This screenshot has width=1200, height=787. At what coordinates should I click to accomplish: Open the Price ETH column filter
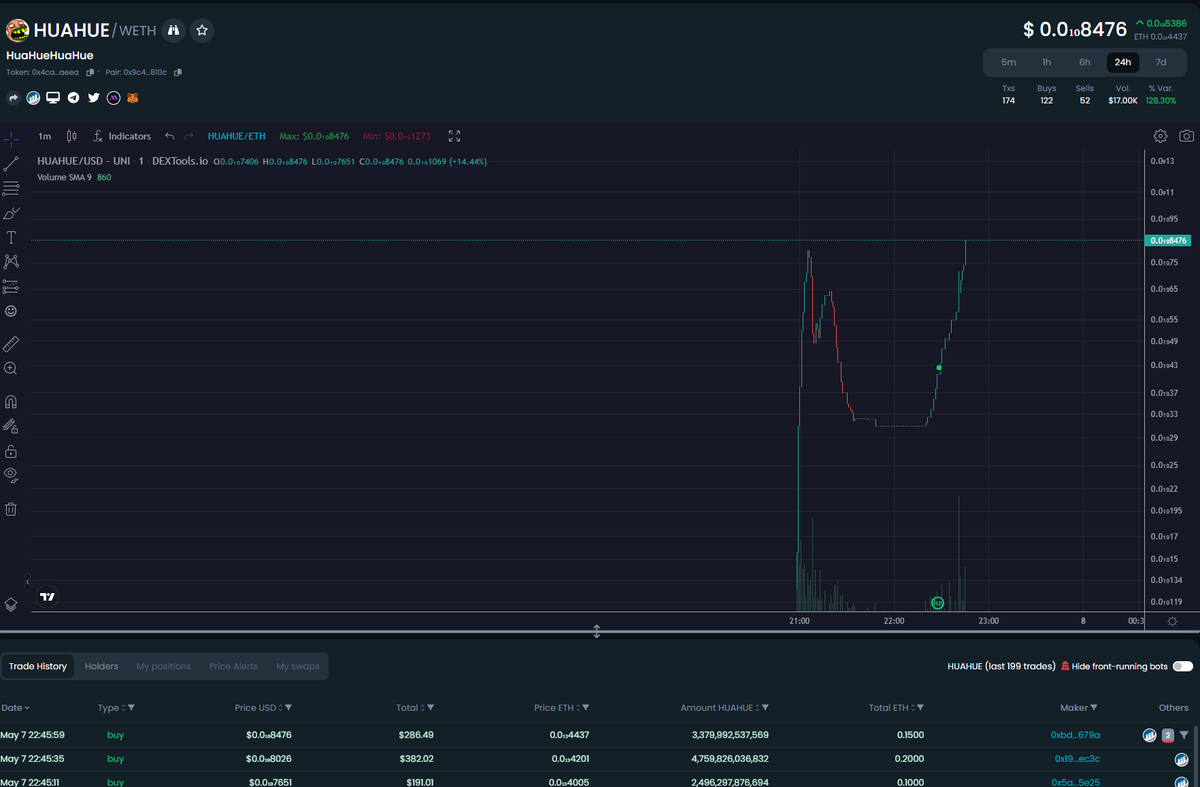tap(585, 707)
